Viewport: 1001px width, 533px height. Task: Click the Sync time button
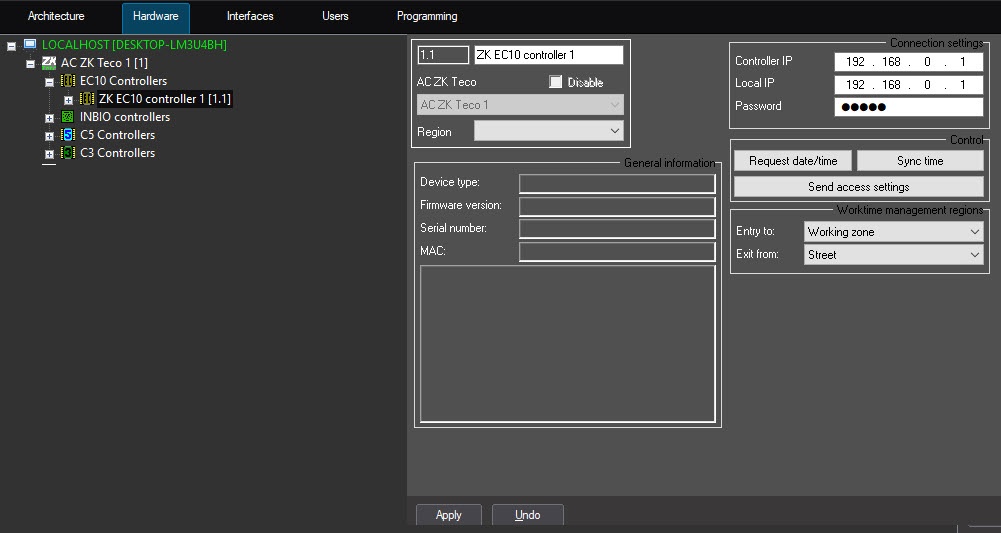point(920,161)
